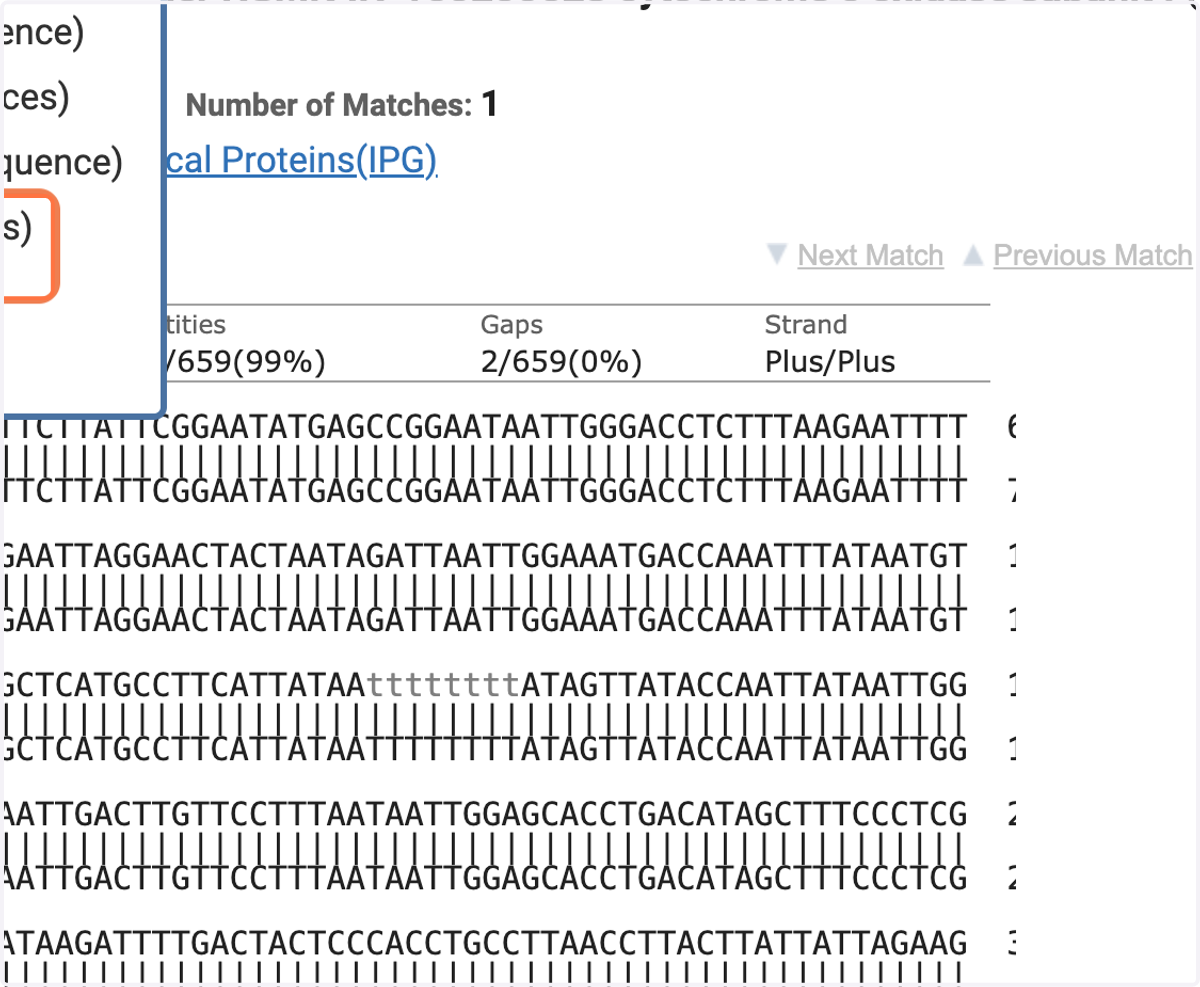Select the 'Number of Matches: 1' text
The height and width of the screenshot is (987, 1200).
tap(342, 104)
